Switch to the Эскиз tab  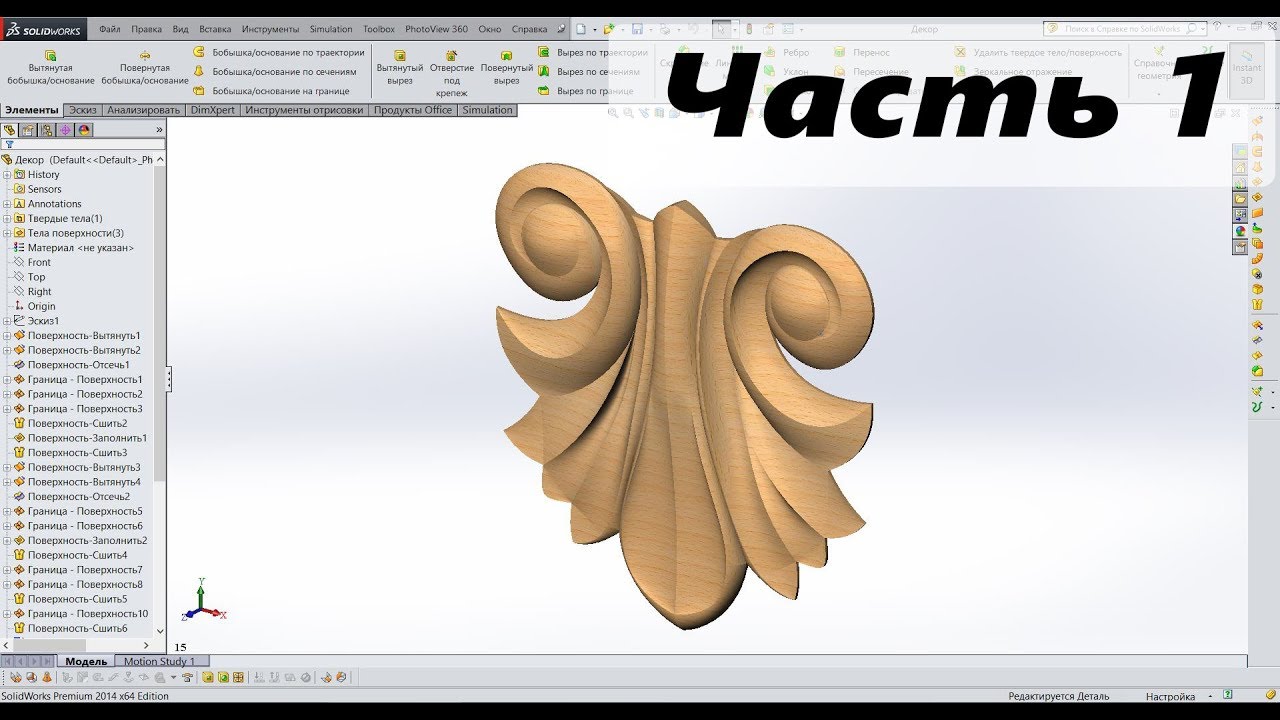[x=83, y=110]
